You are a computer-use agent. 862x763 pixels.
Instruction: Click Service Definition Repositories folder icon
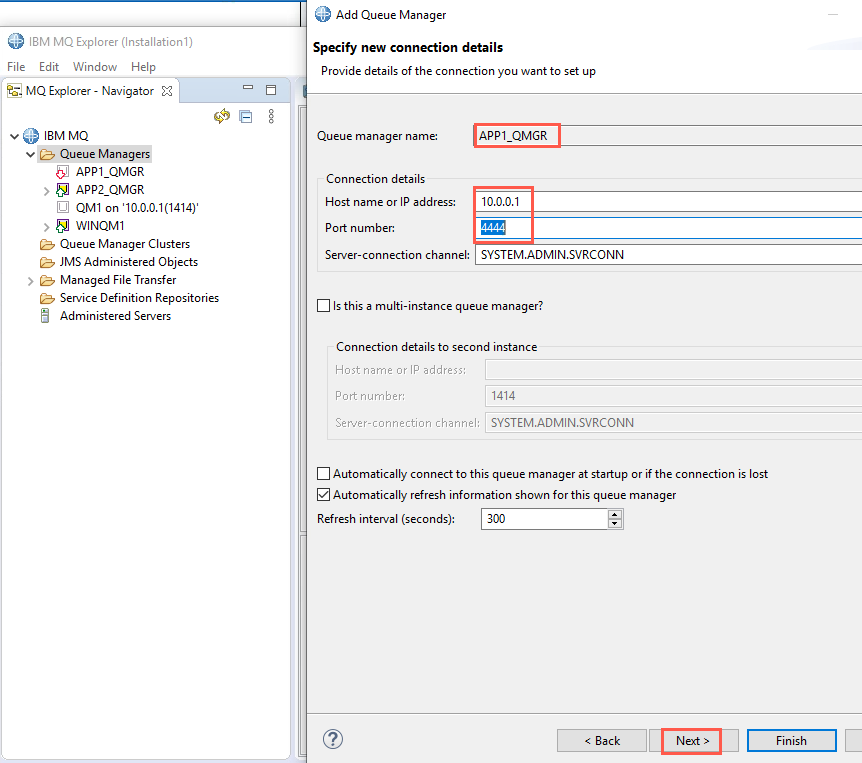pos(47,298)
